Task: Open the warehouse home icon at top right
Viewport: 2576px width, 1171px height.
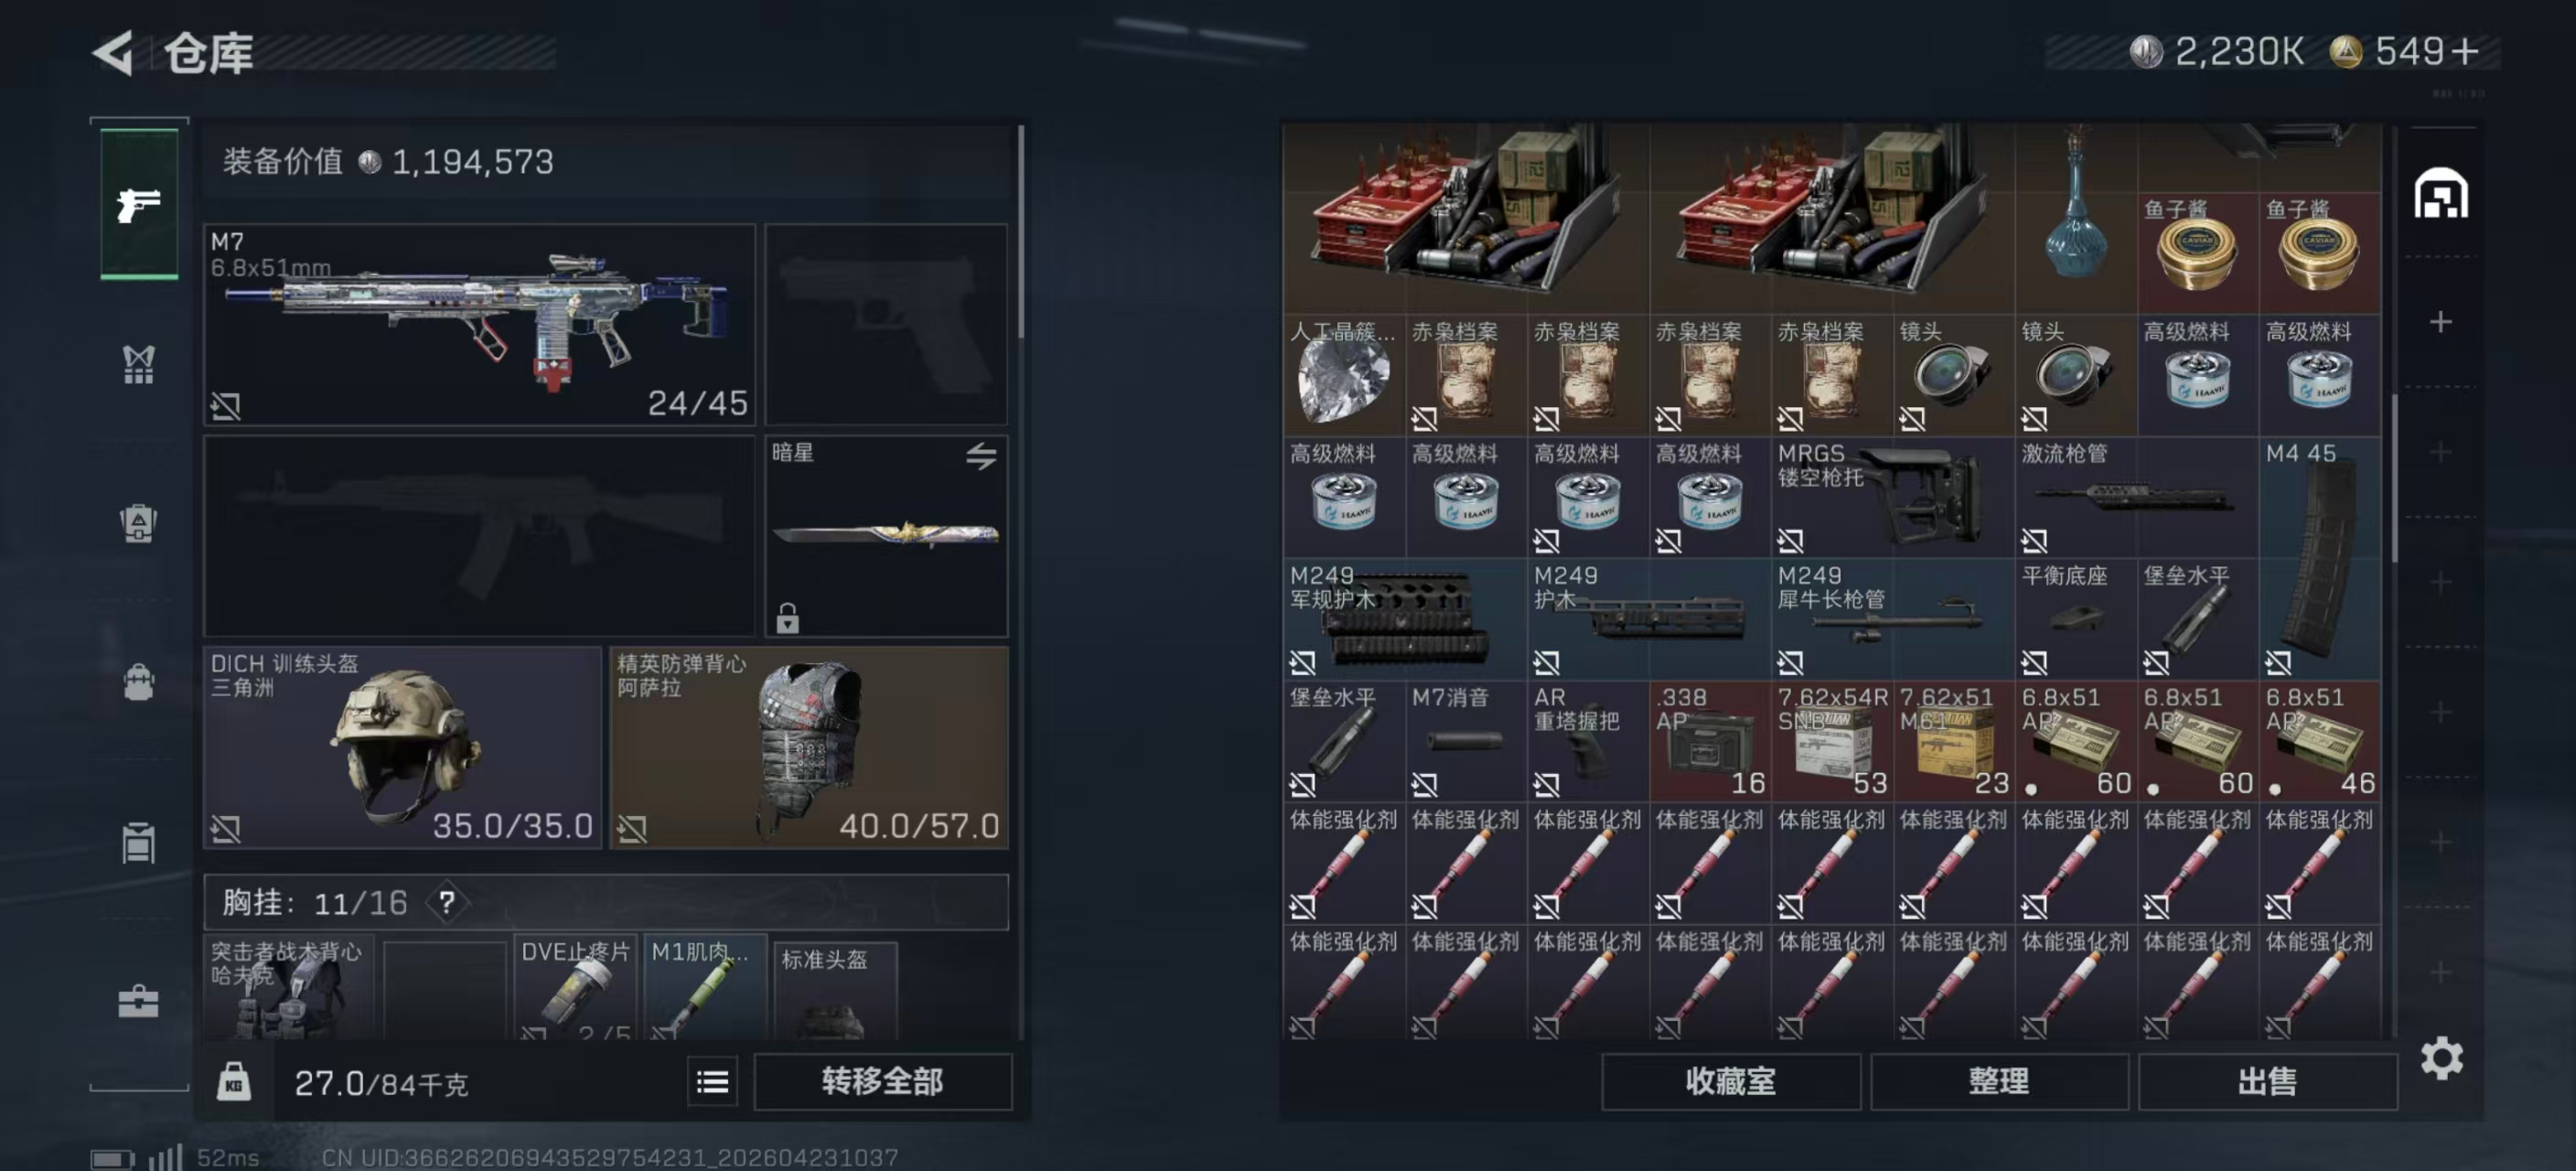Action: click(x=2441, y=193)
